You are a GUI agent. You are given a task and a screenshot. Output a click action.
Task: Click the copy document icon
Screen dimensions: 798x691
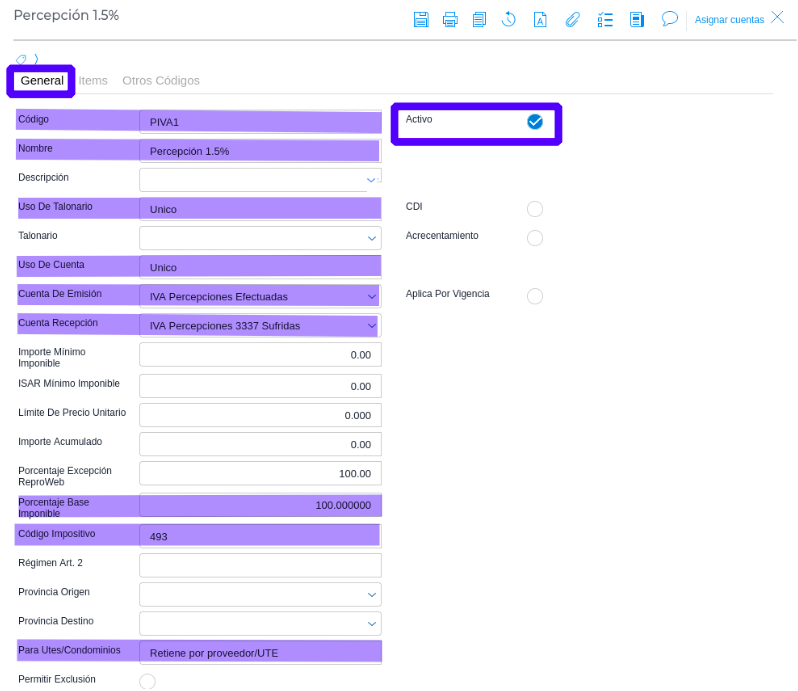point(479,19)
